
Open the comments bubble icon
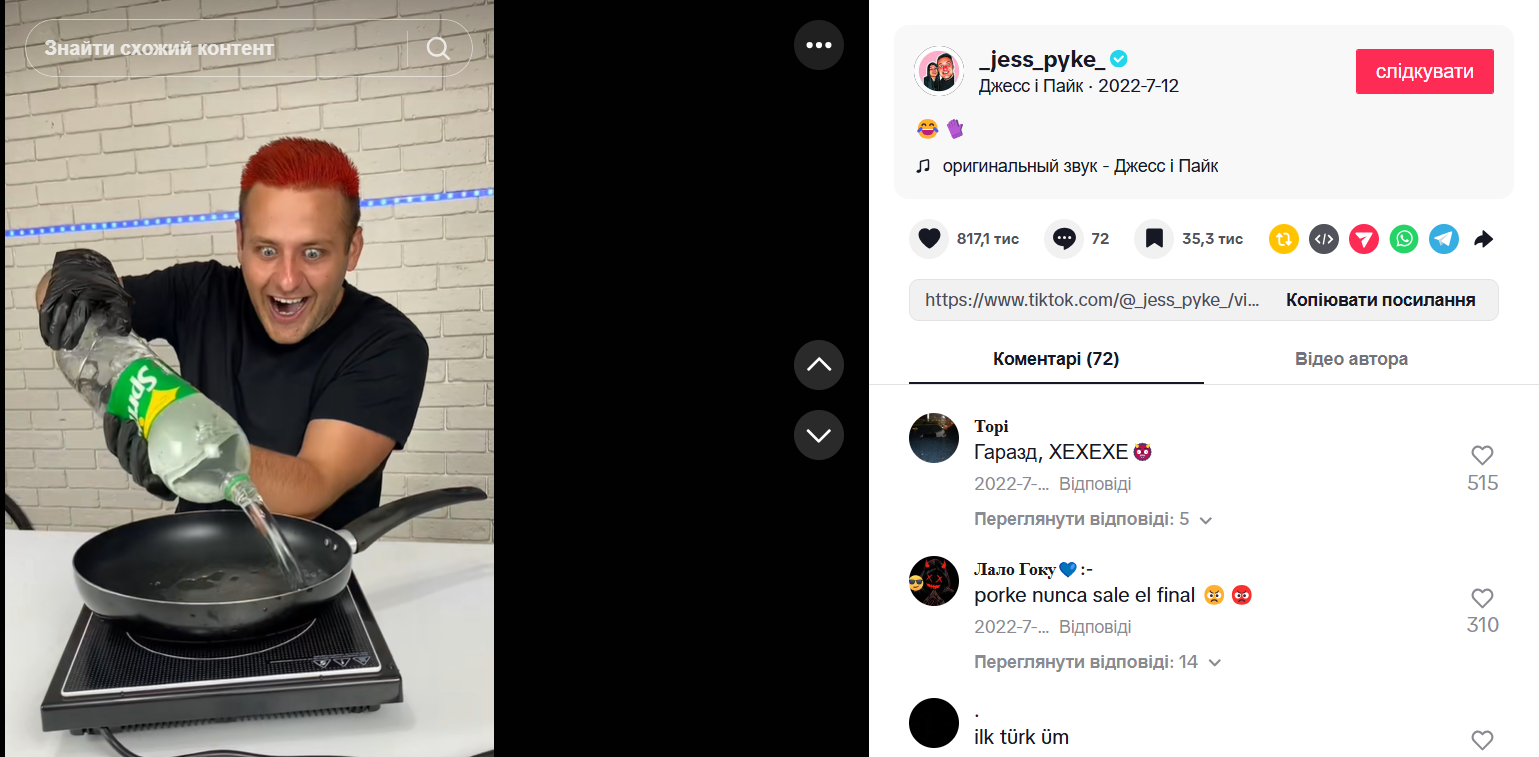[x=1064, y=239]
